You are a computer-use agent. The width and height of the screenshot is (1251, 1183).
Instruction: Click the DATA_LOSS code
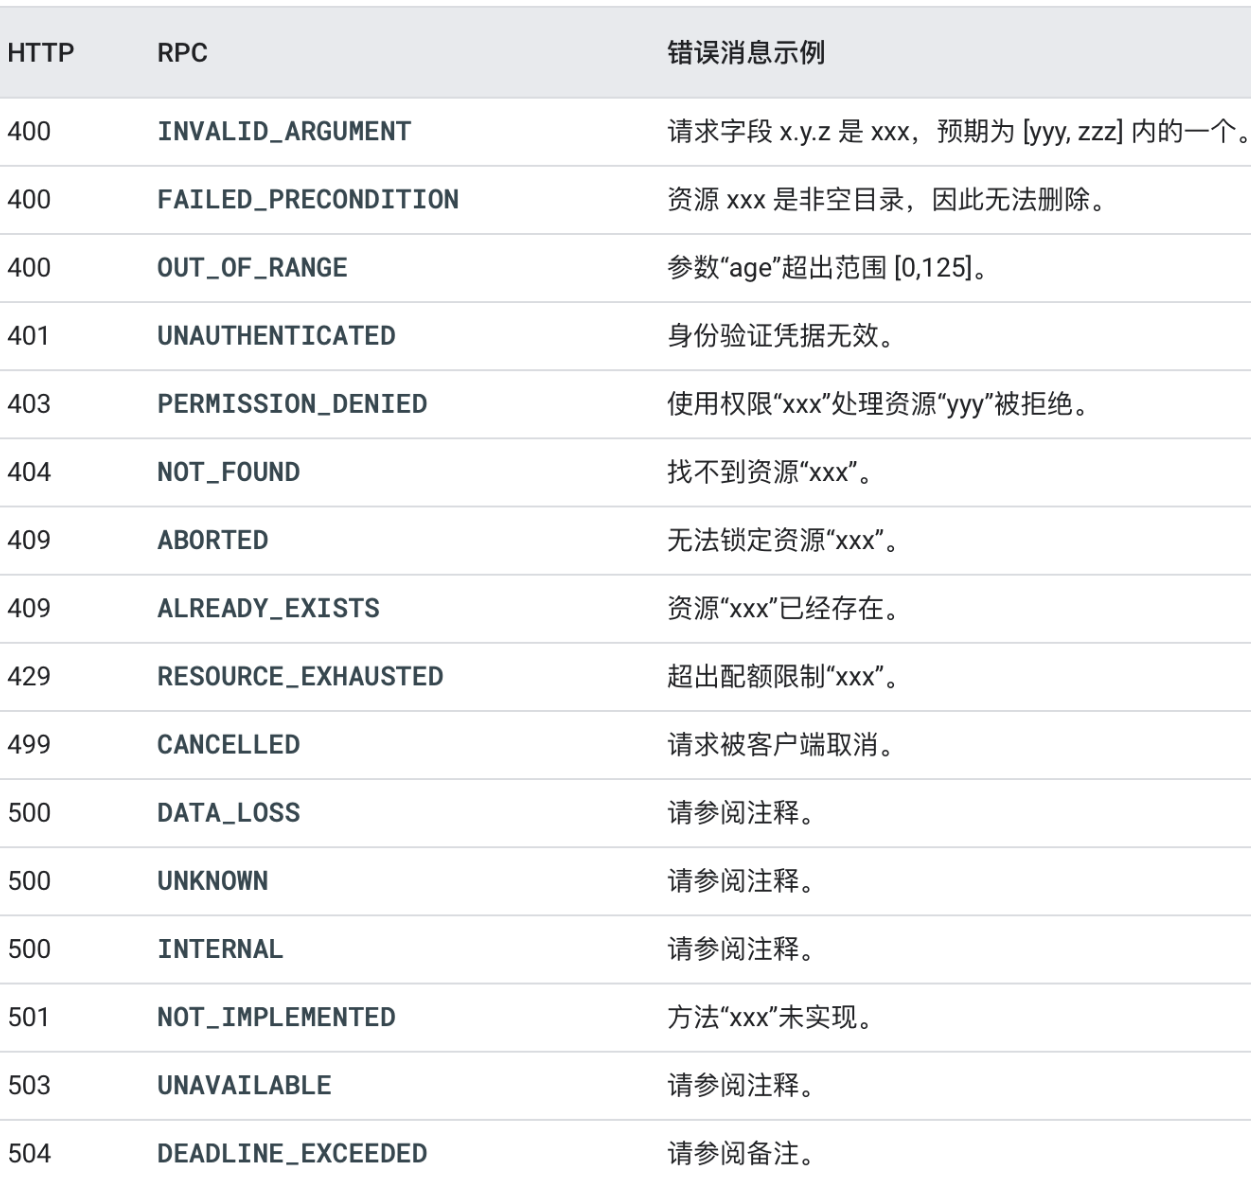(228, 811)
